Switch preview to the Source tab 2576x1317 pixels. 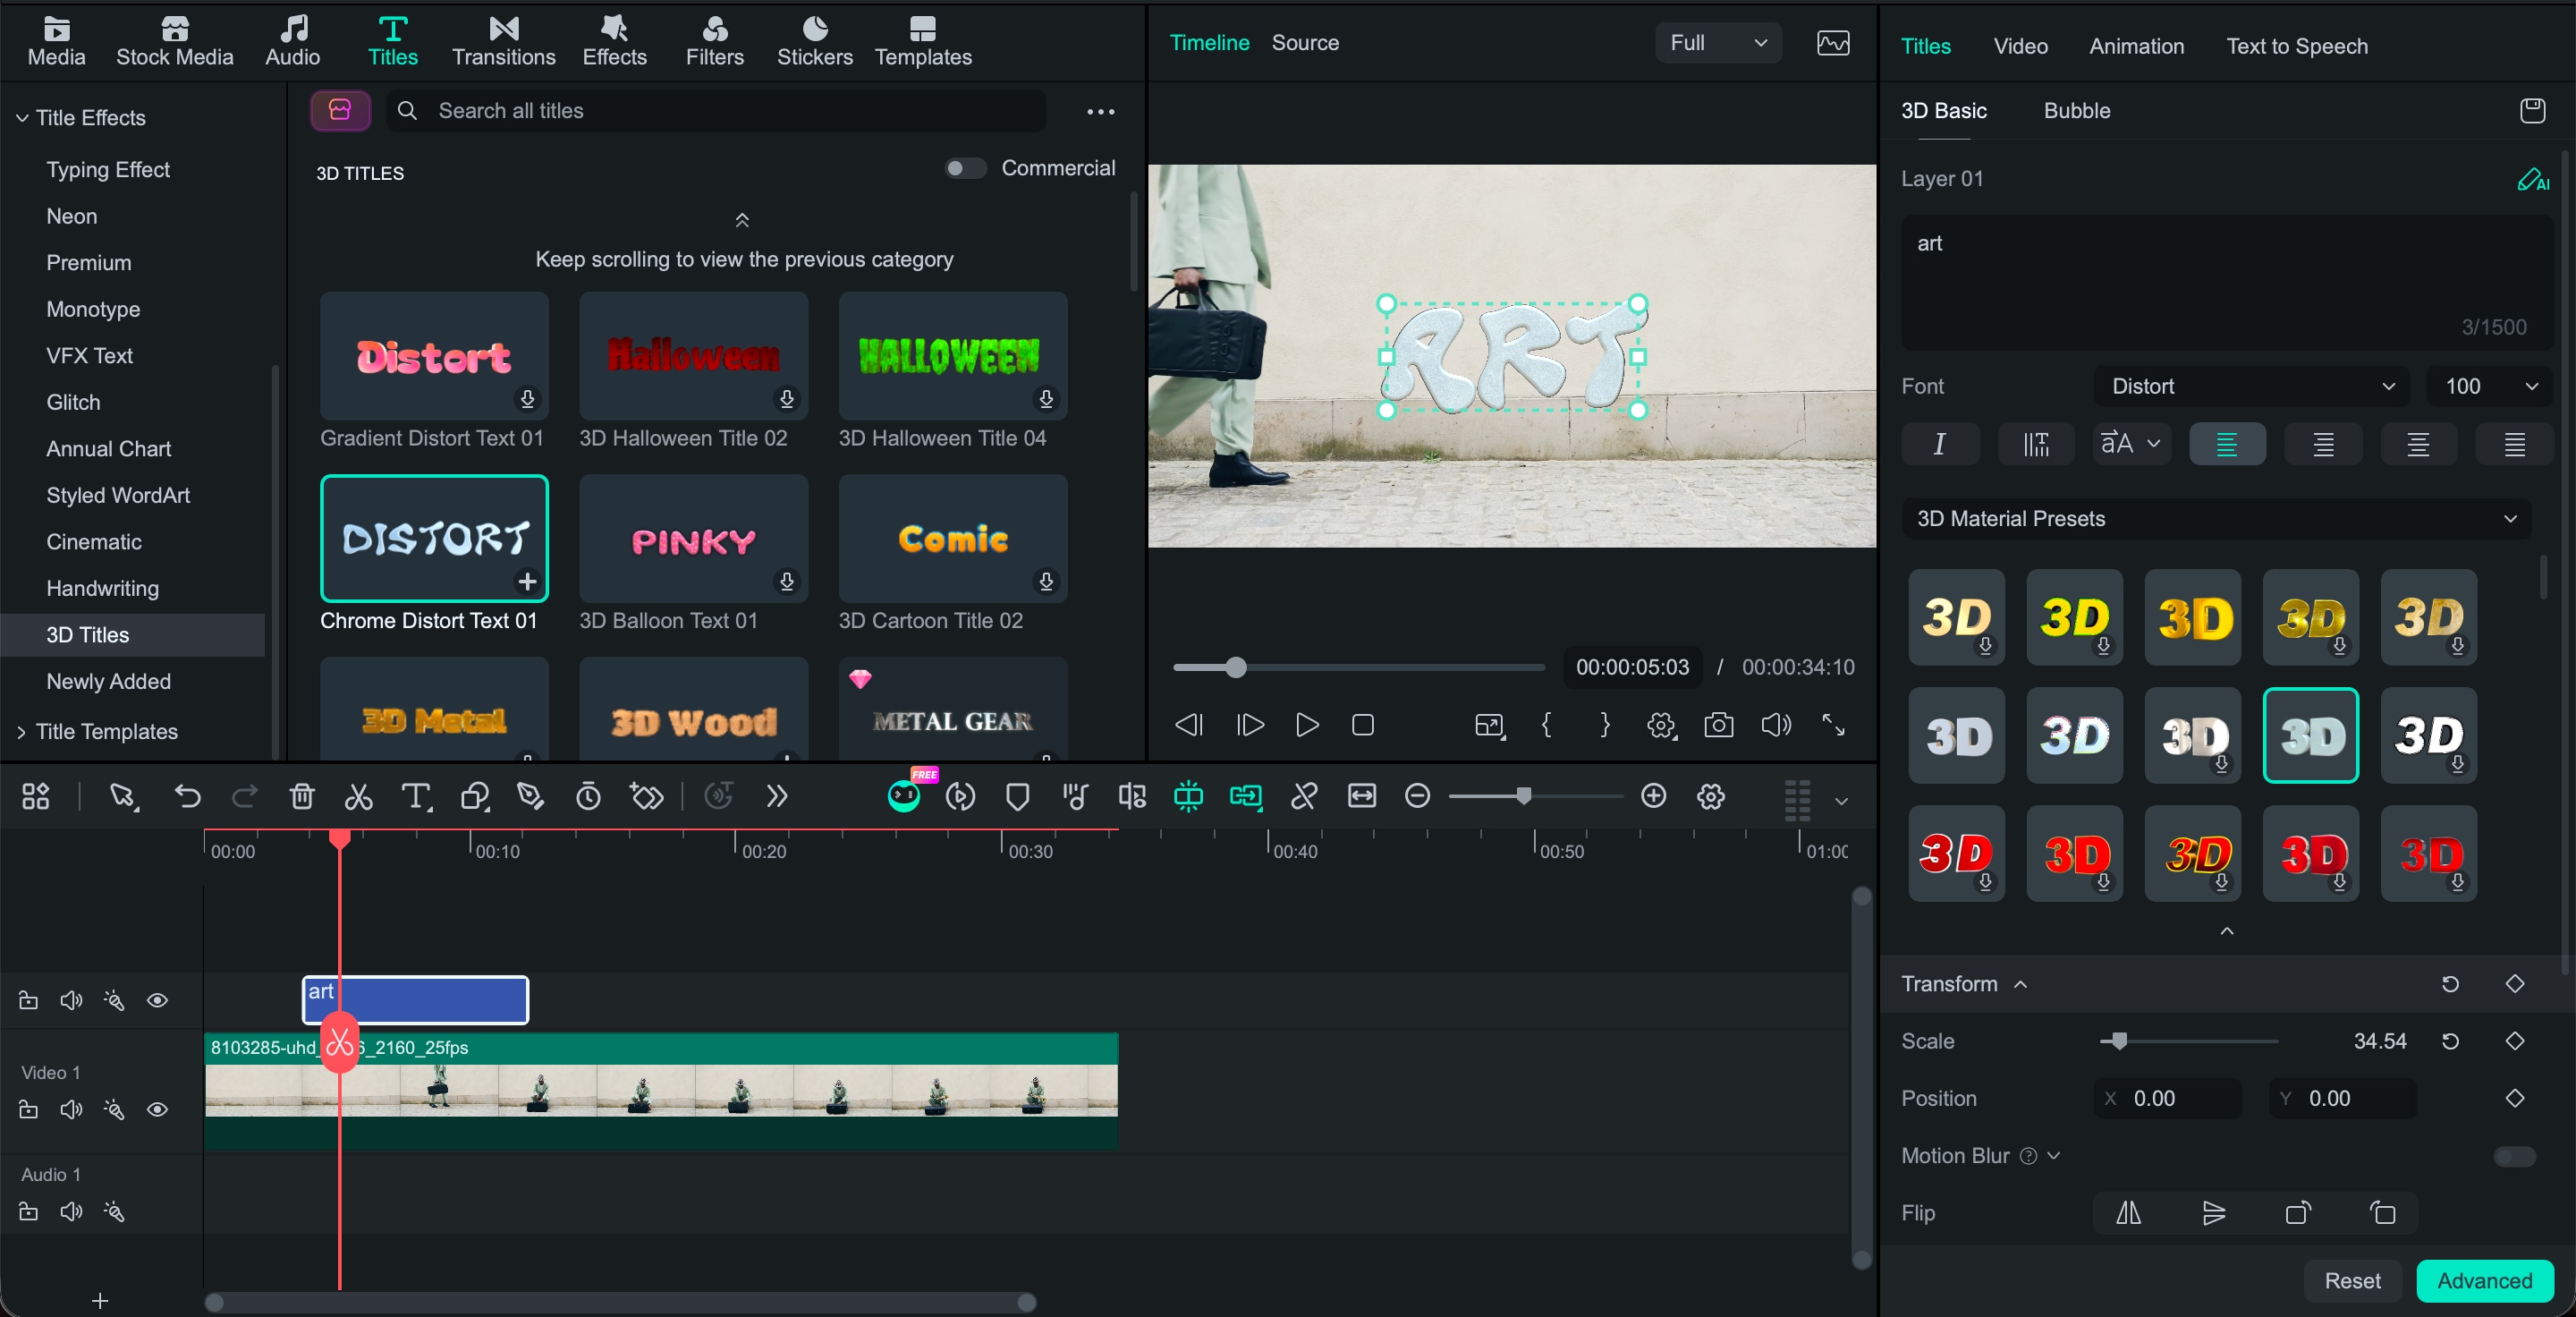pyautogui.click(x=1304, y=43)
